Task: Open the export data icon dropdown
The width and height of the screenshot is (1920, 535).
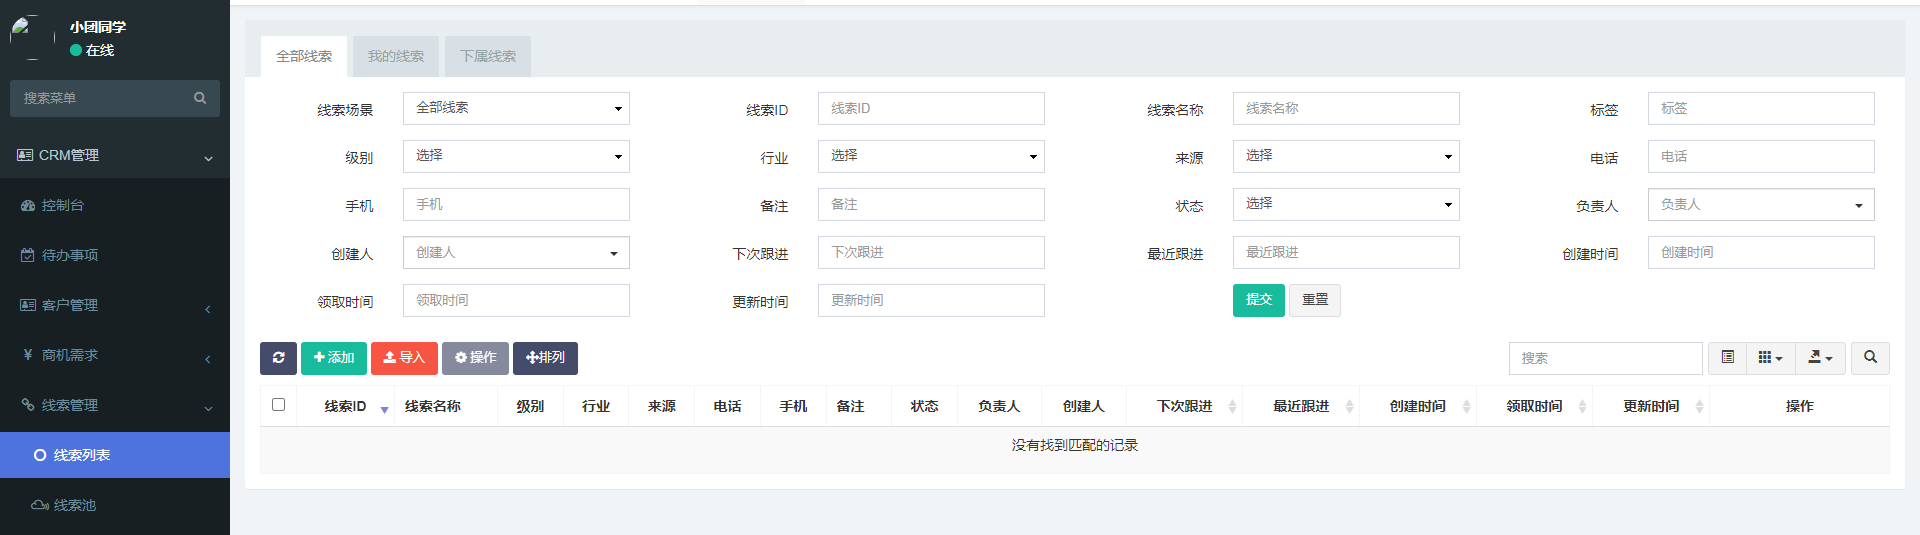Action: pyautogui.click(x=1820, y=358)
